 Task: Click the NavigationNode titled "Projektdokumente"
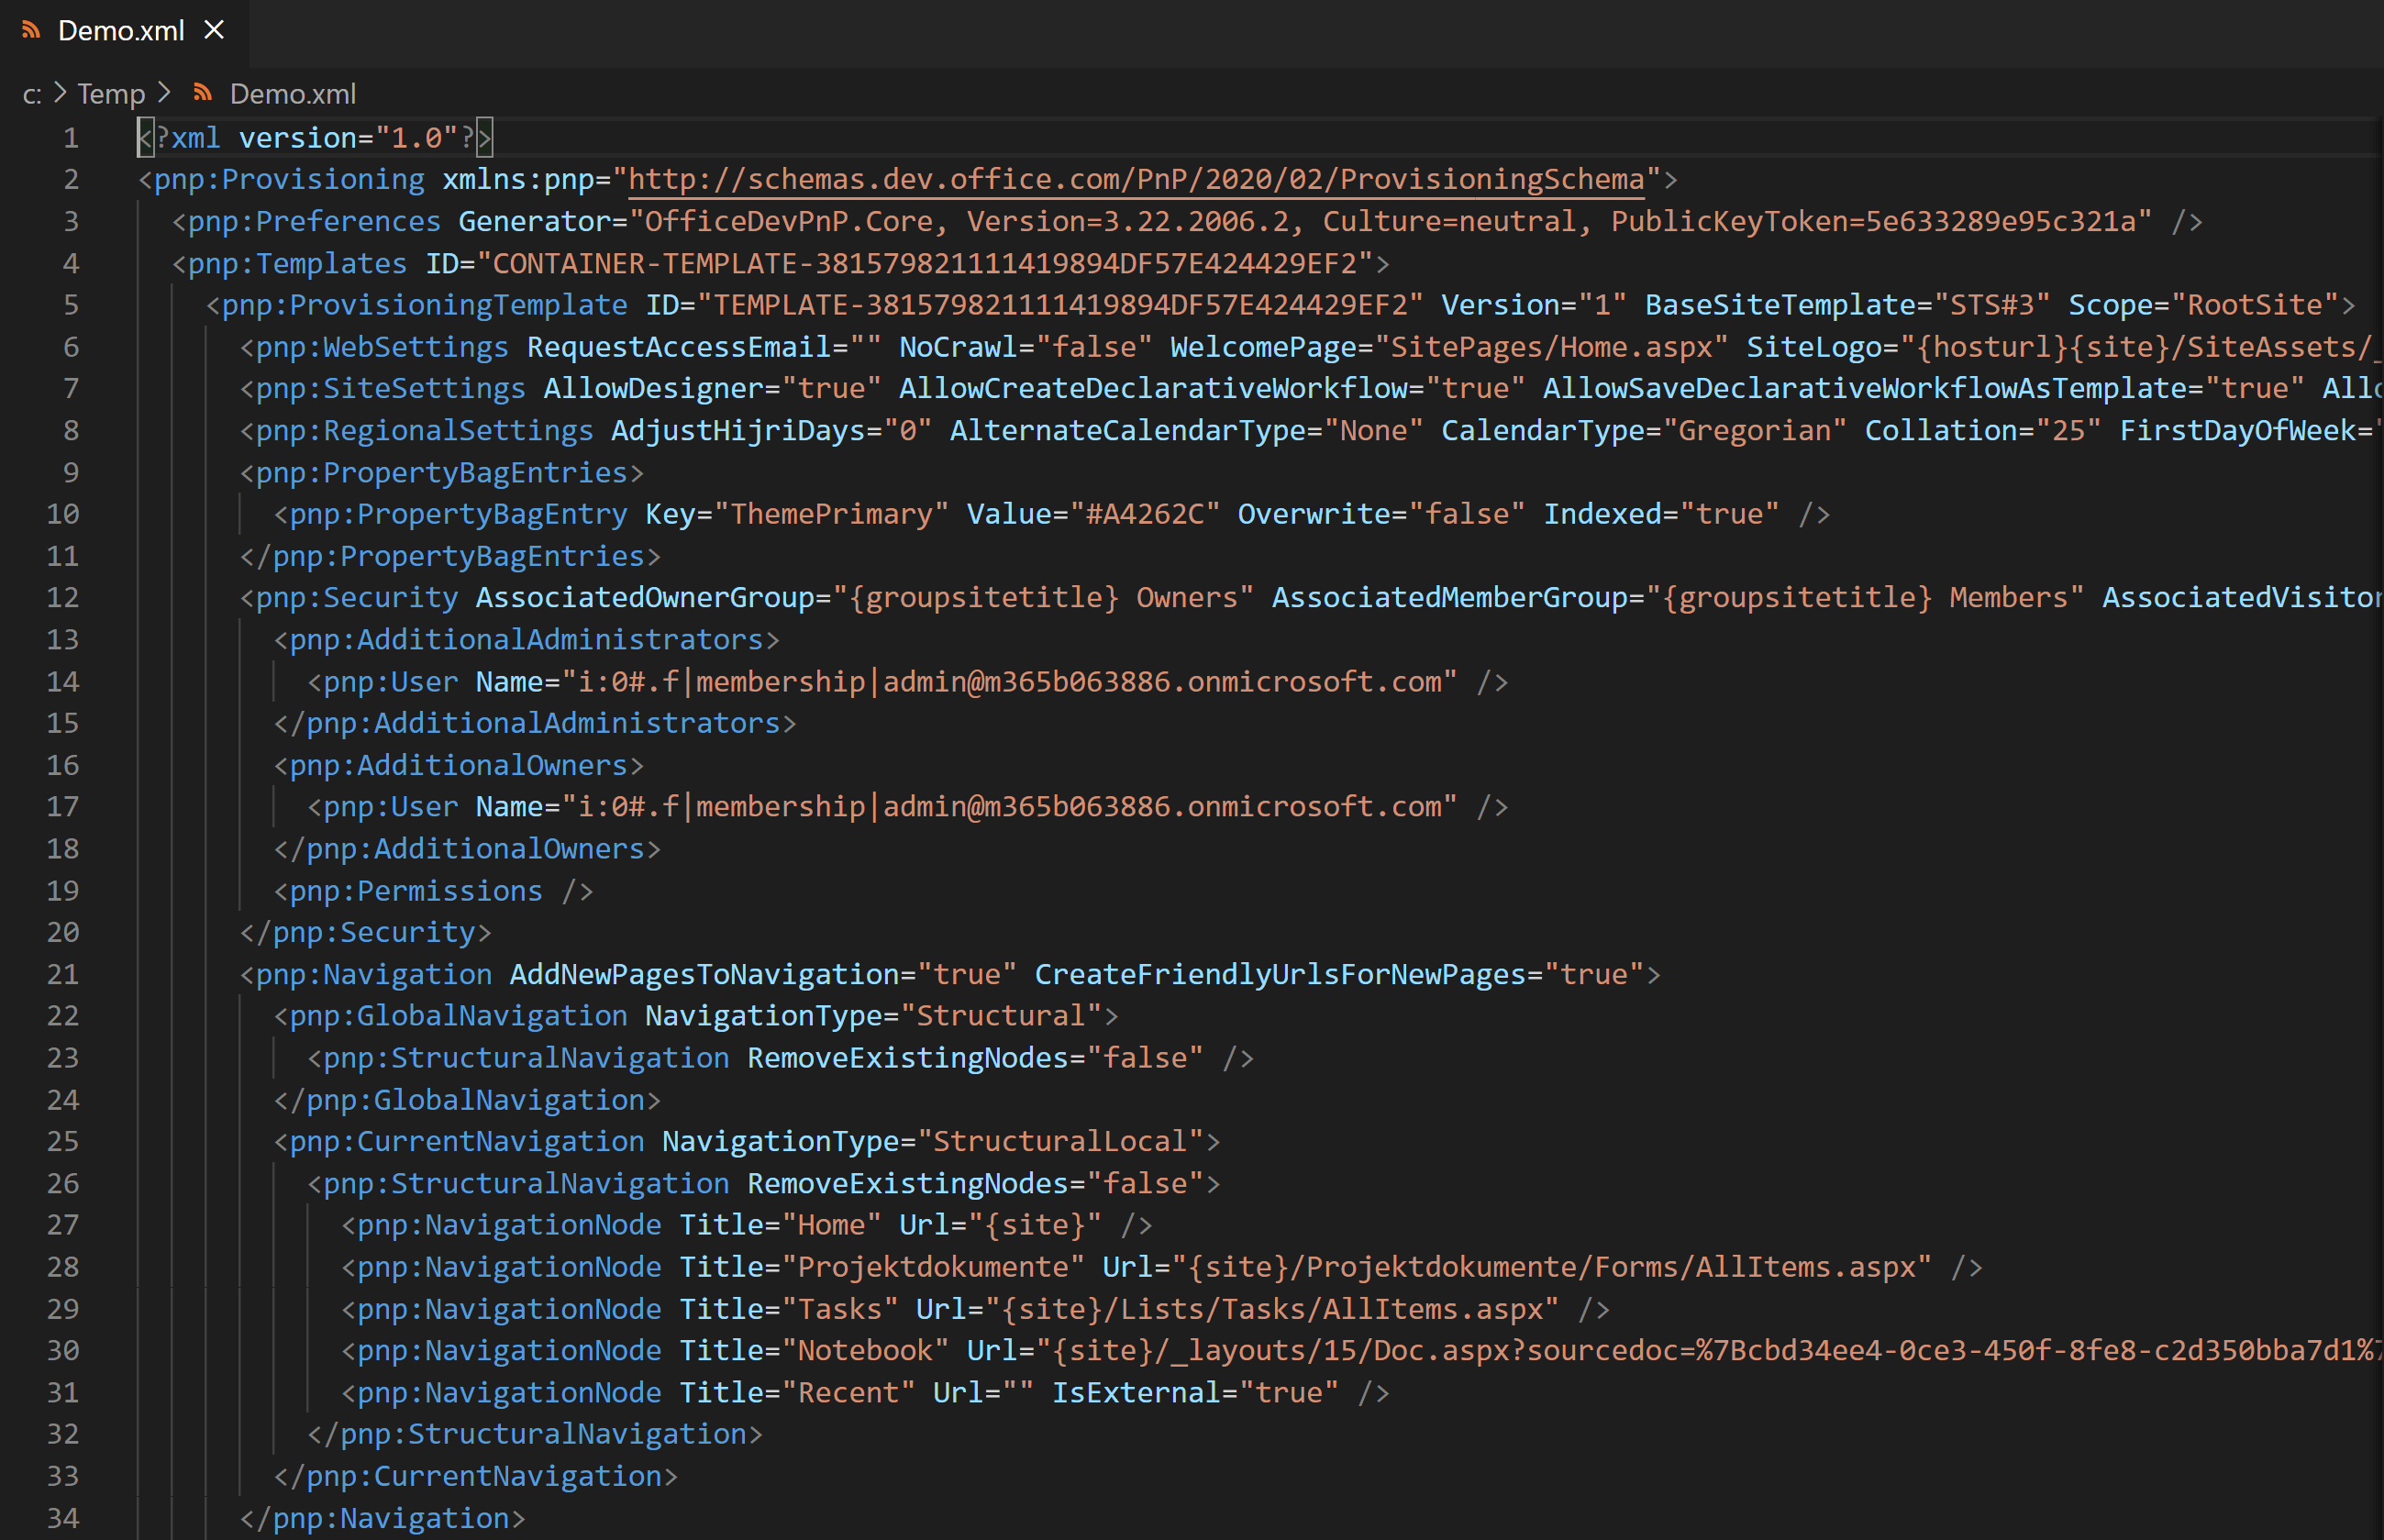pos(1161,1267)
